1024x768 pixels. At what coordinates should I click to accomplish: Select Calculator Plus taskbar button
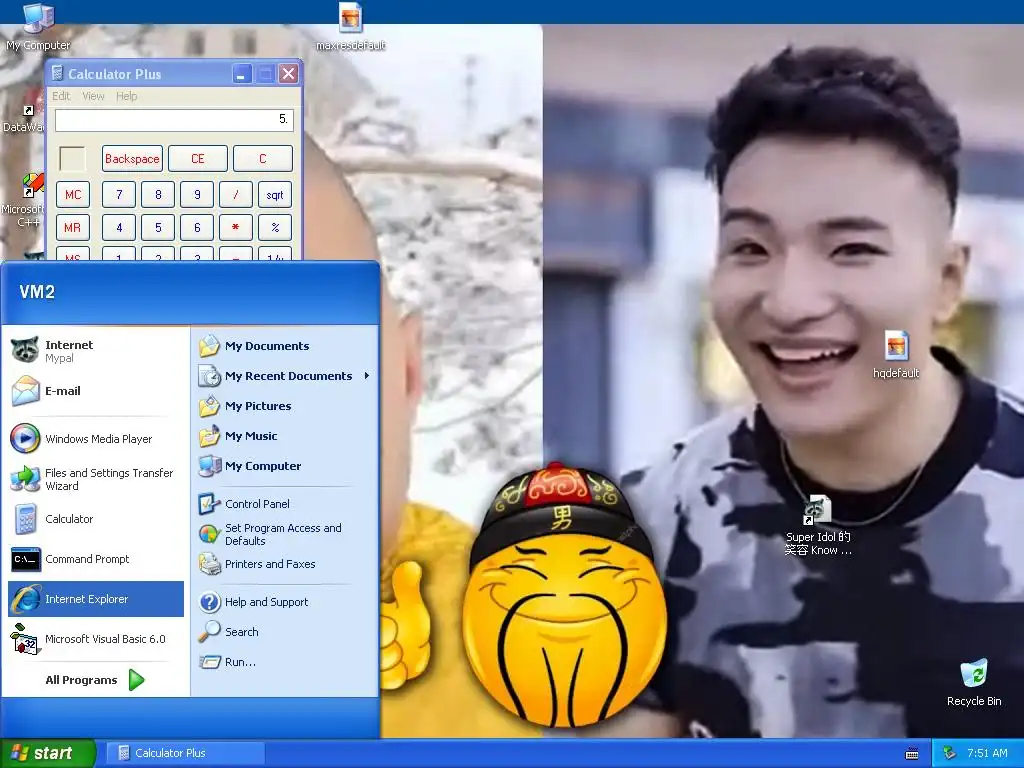(185, 753)
